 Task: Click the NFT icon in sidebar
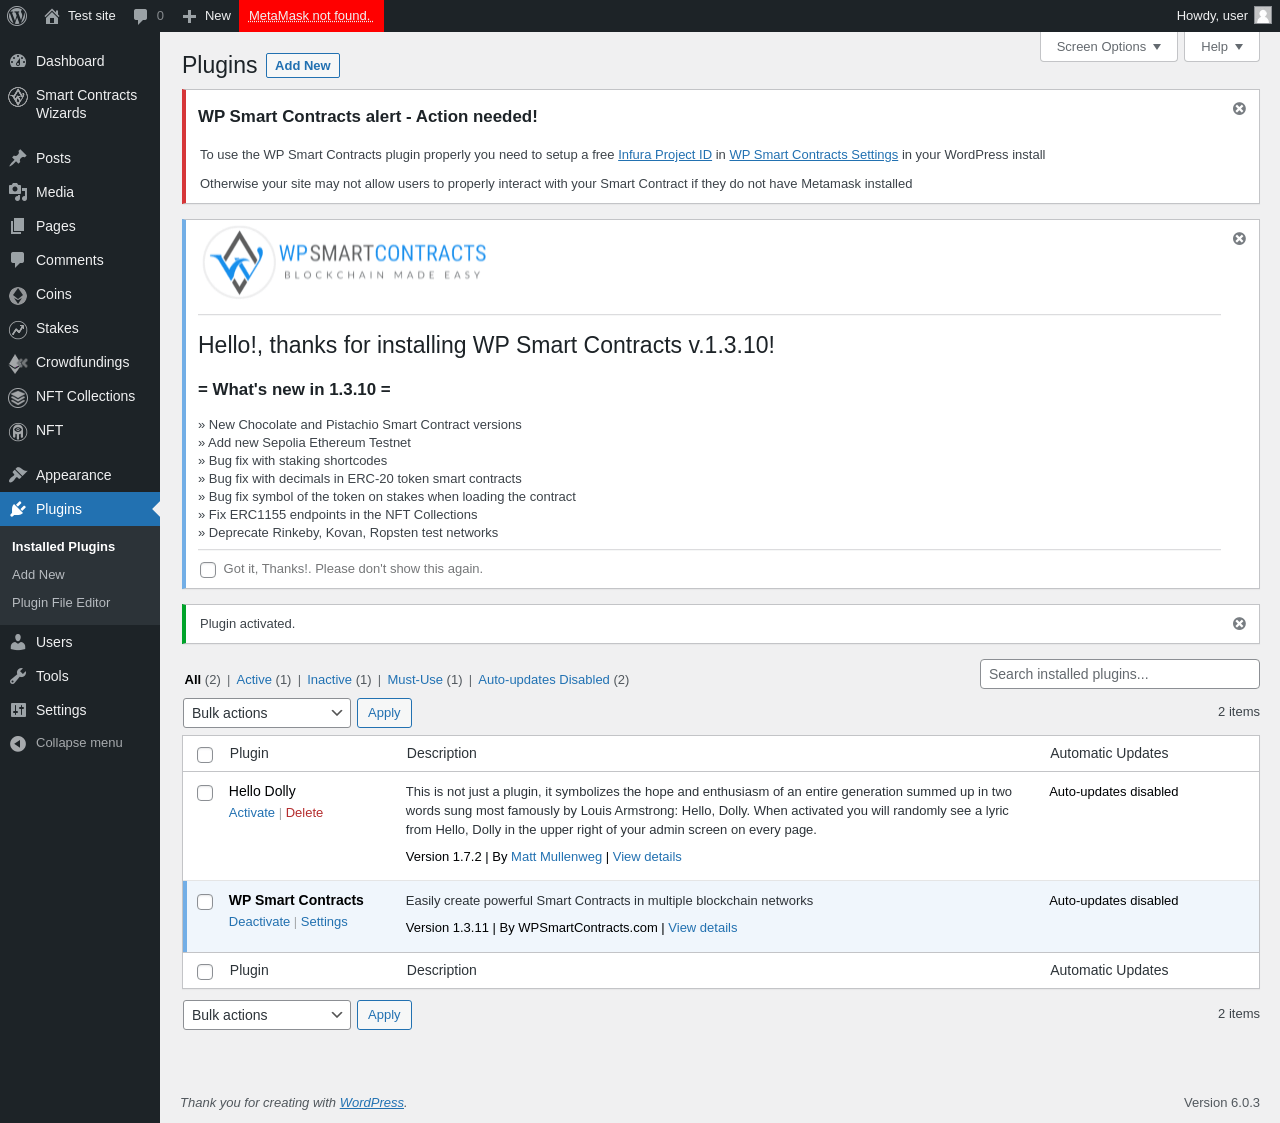click(18, 431)
